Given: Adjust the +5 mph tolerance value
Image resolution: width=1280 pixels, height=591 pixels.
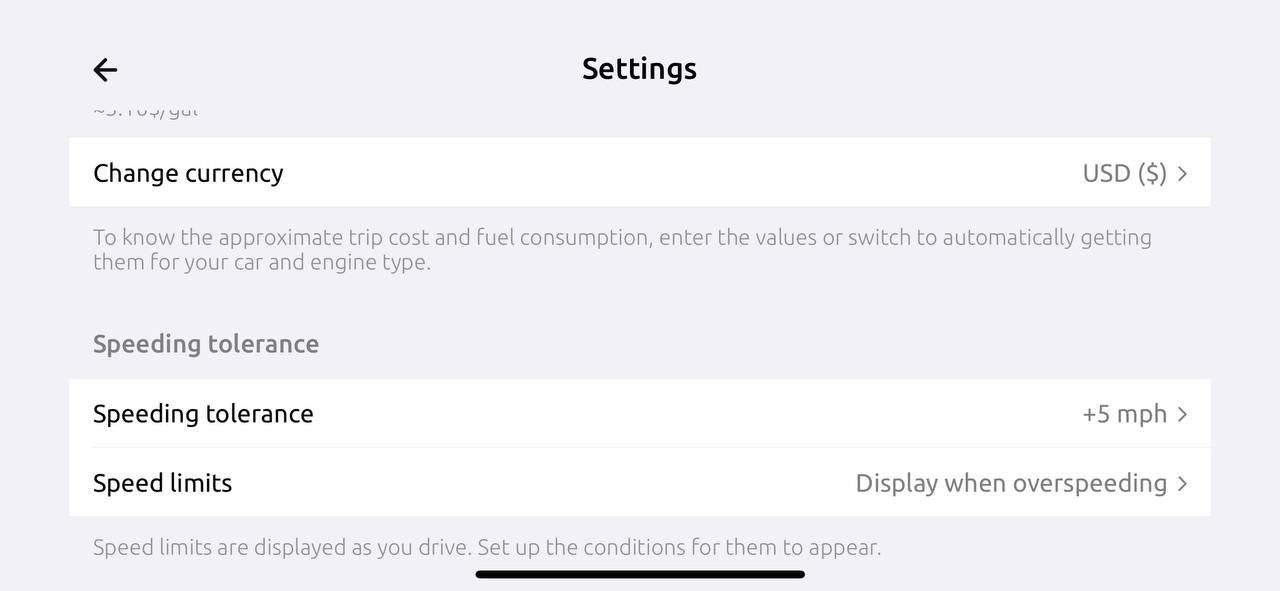Looking at the screenshot, I should tap(1124, 414).
